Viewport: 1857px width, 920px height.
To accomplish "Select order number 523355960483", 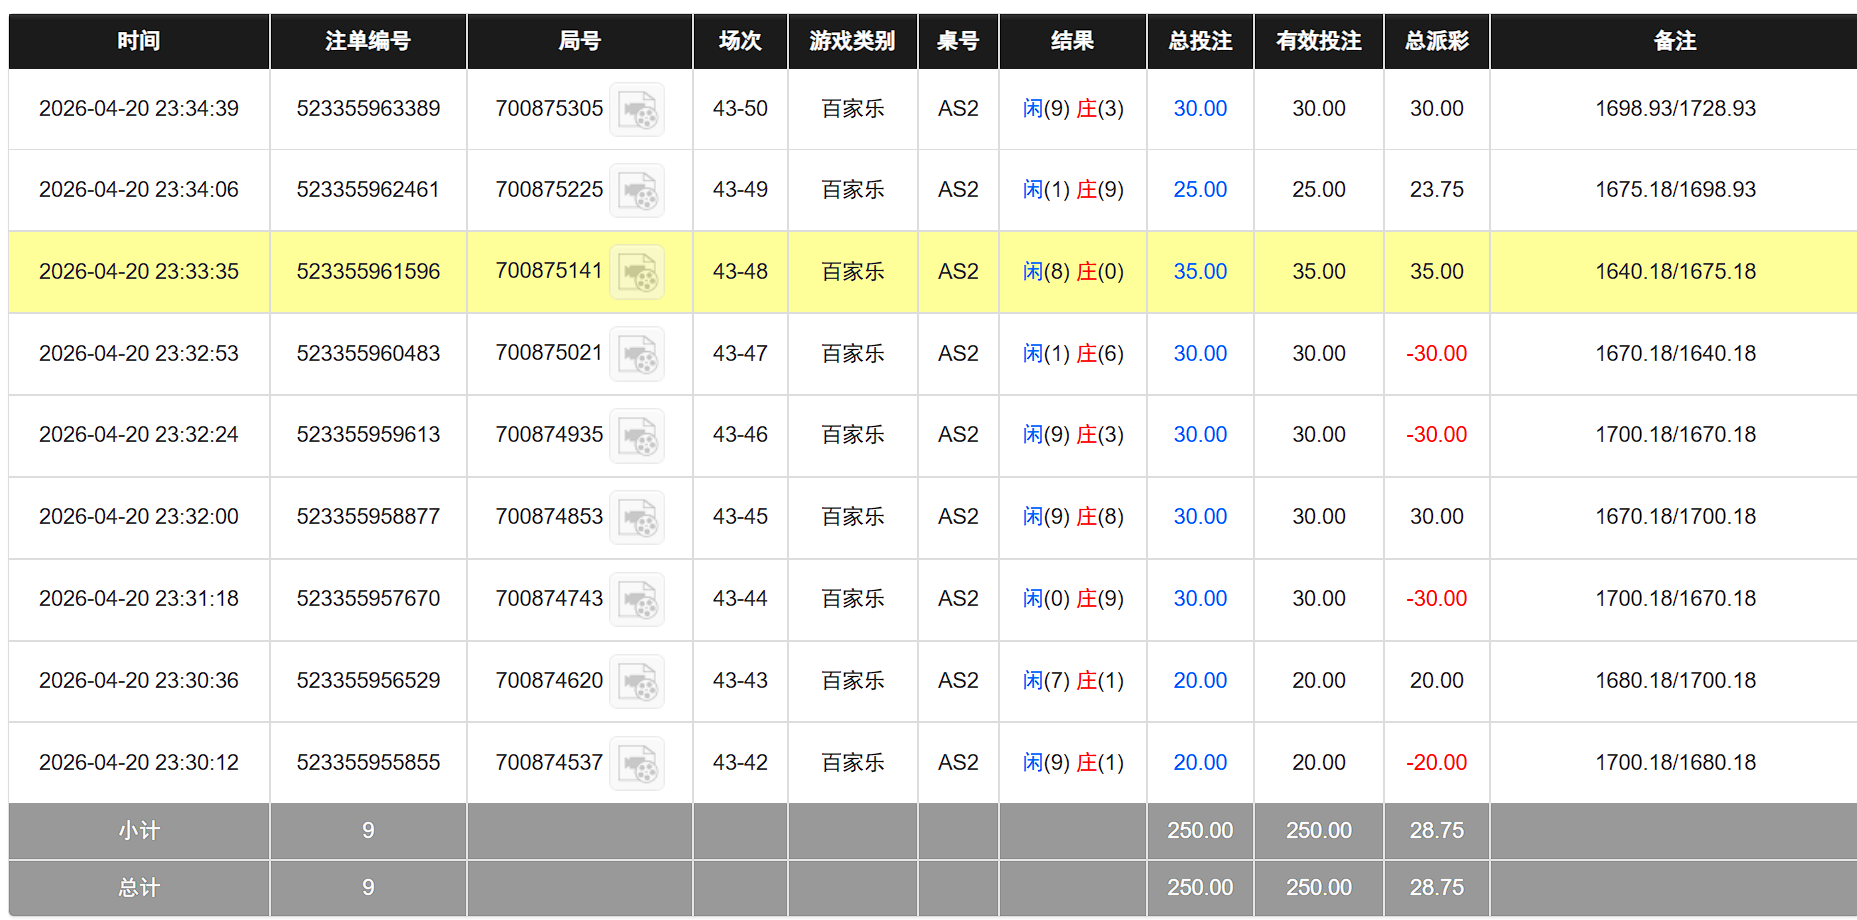I will [x=368, y=353].
